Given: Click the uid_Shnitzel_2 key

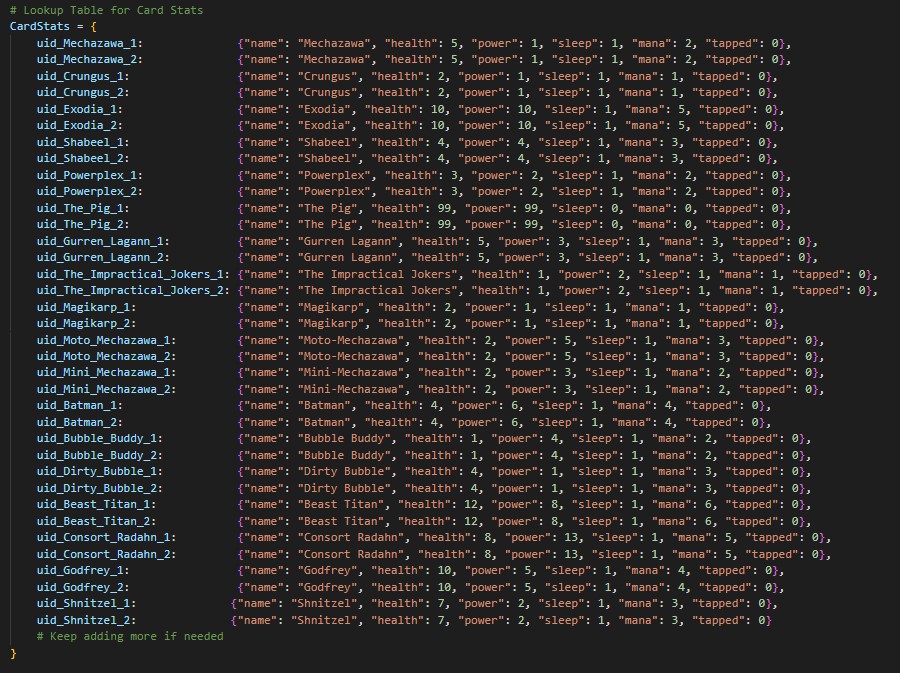Looking at the screenshot, I should (86, 620).
